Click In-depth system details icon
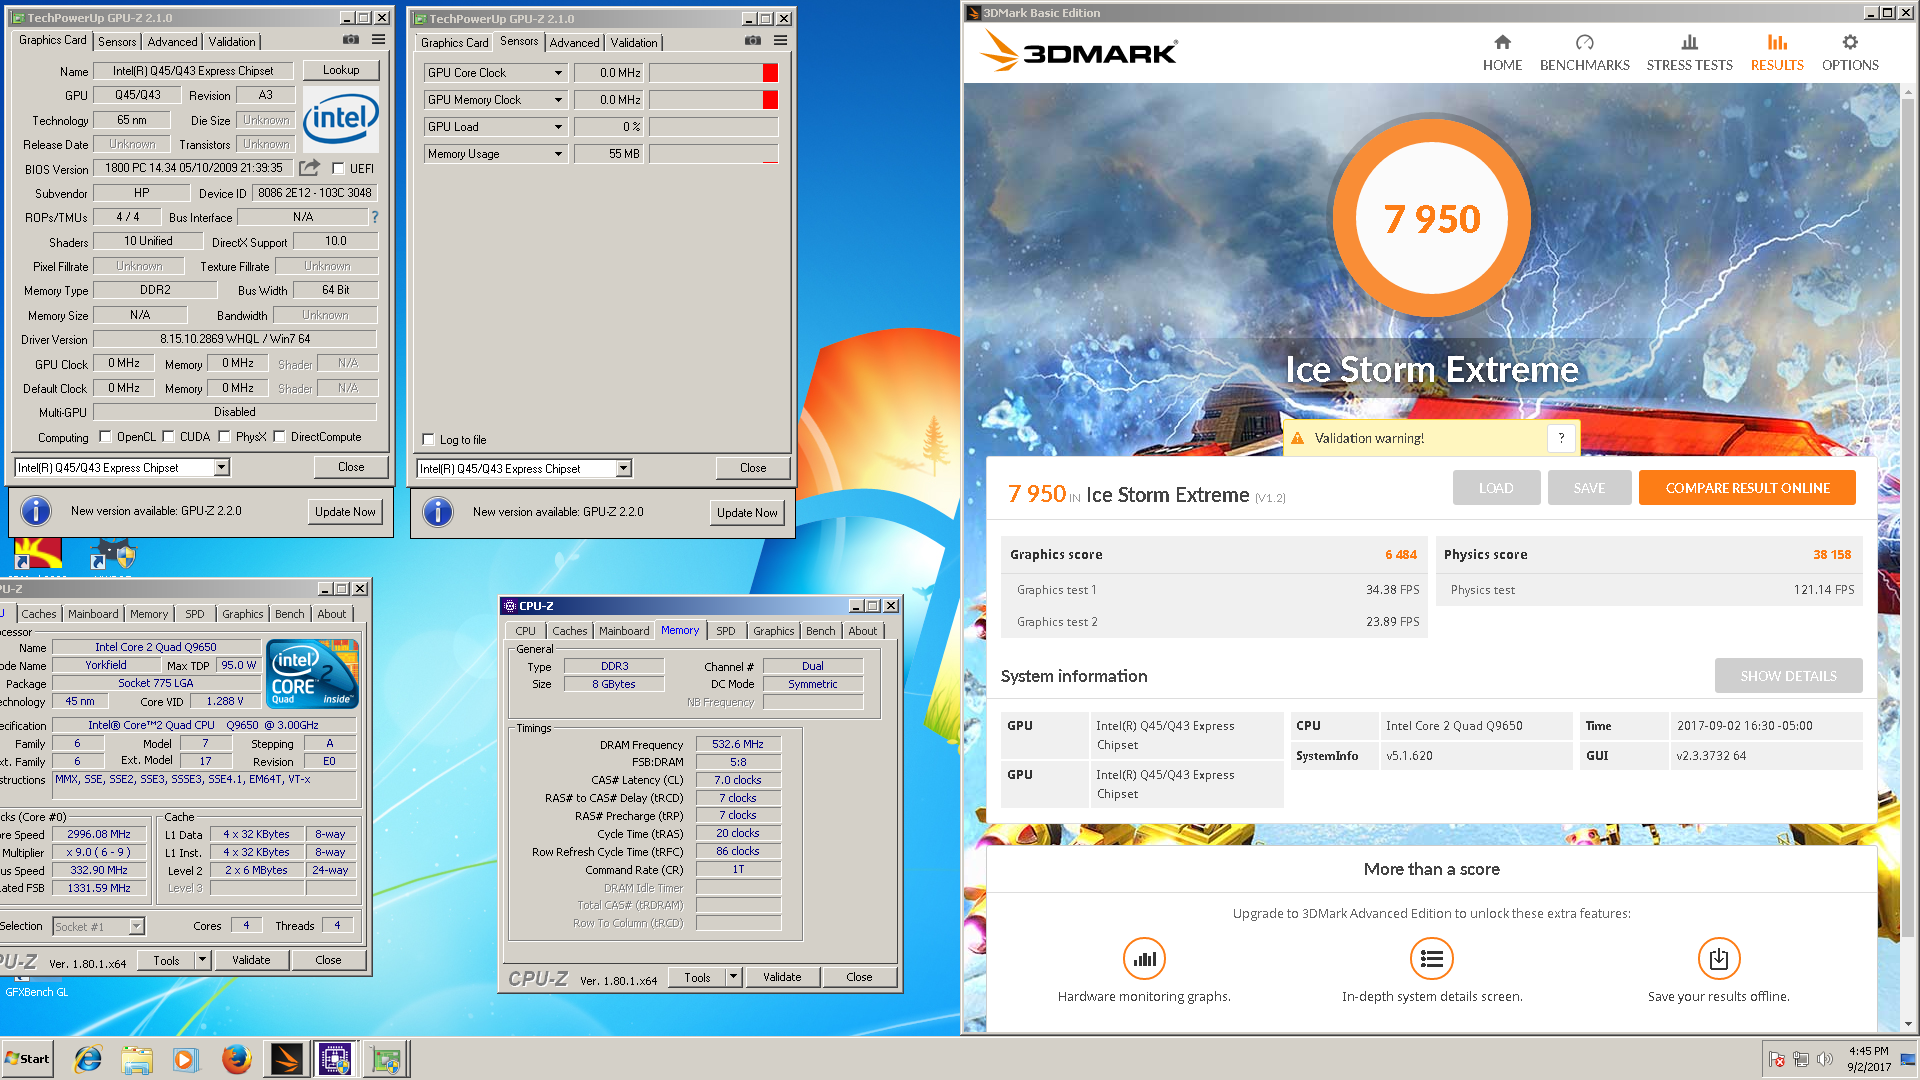This screenshot has width=1920, height=1080. point(1432,959)
